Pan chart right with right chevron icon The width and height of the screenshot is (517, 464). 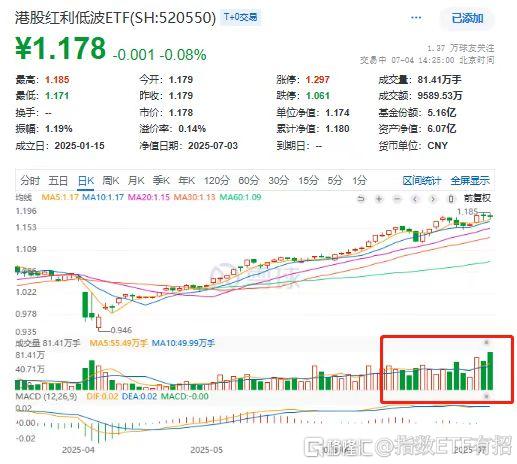pos(433,199)
